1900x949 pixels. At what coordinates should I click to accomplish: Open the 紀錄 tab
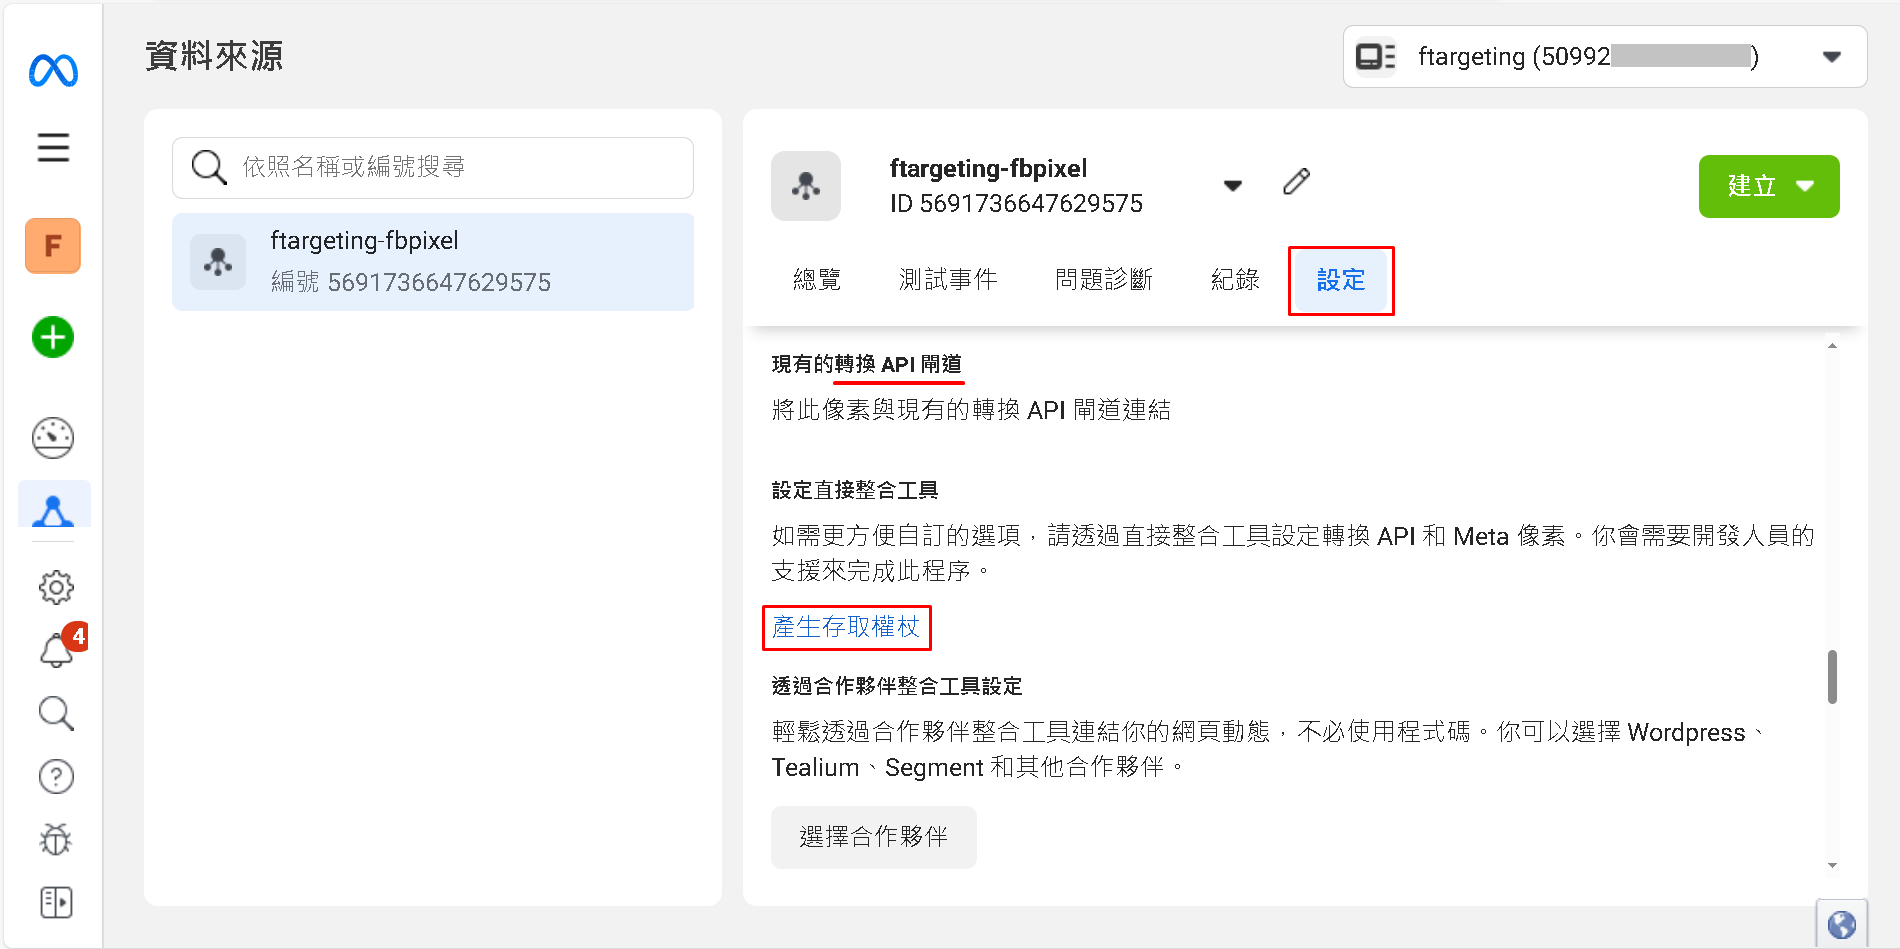1235,280
